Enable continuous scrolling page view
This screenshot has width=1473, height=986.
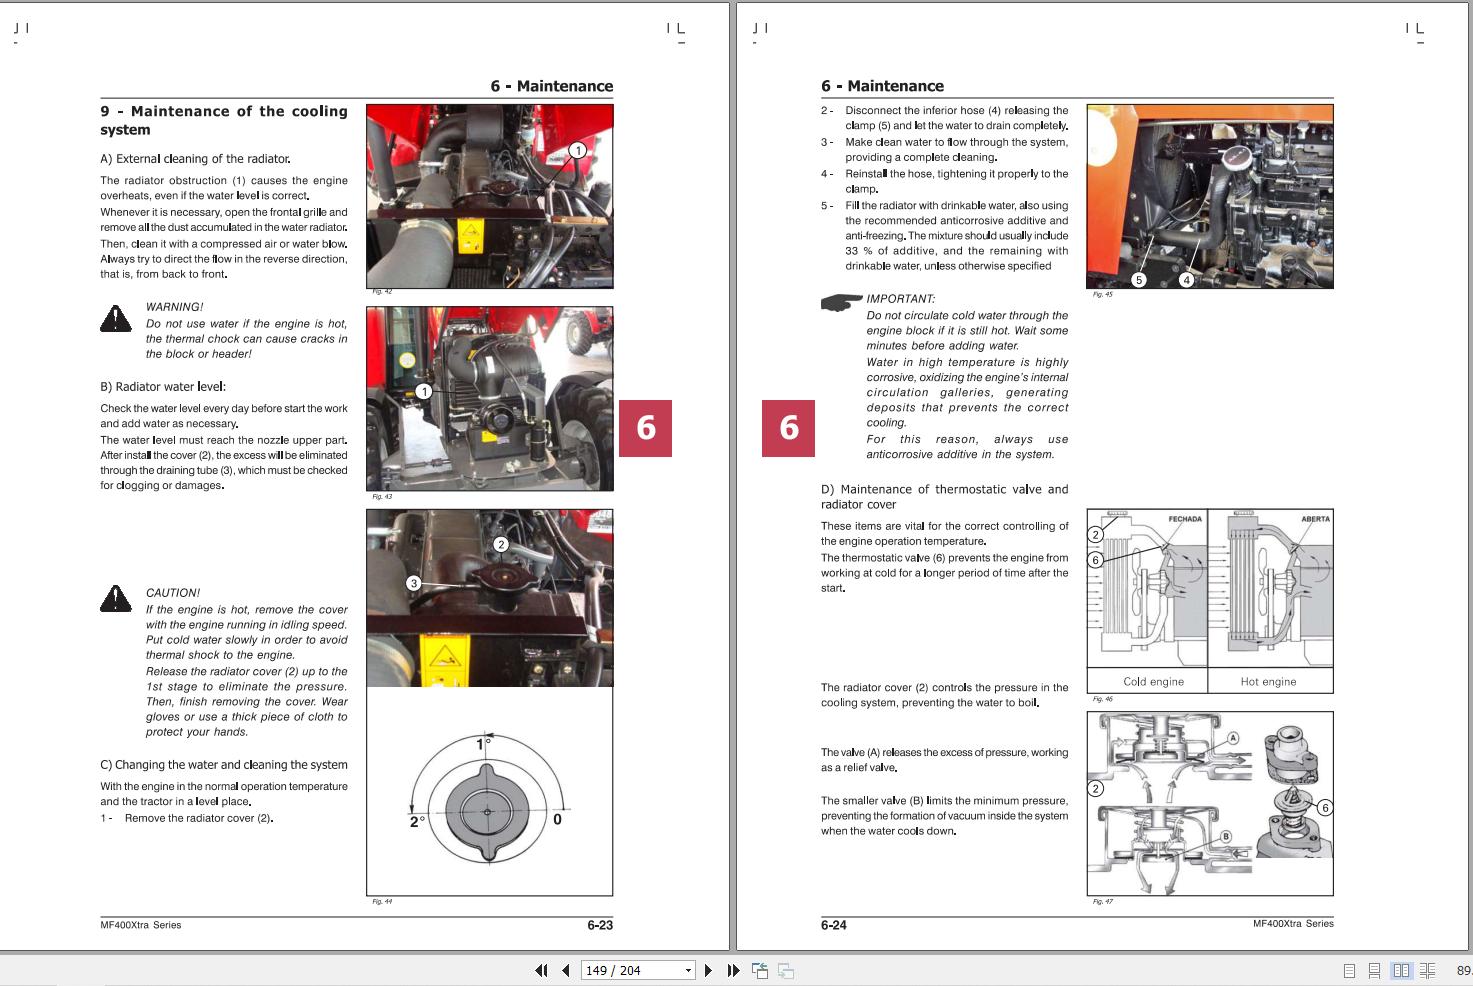(1375, 970)
